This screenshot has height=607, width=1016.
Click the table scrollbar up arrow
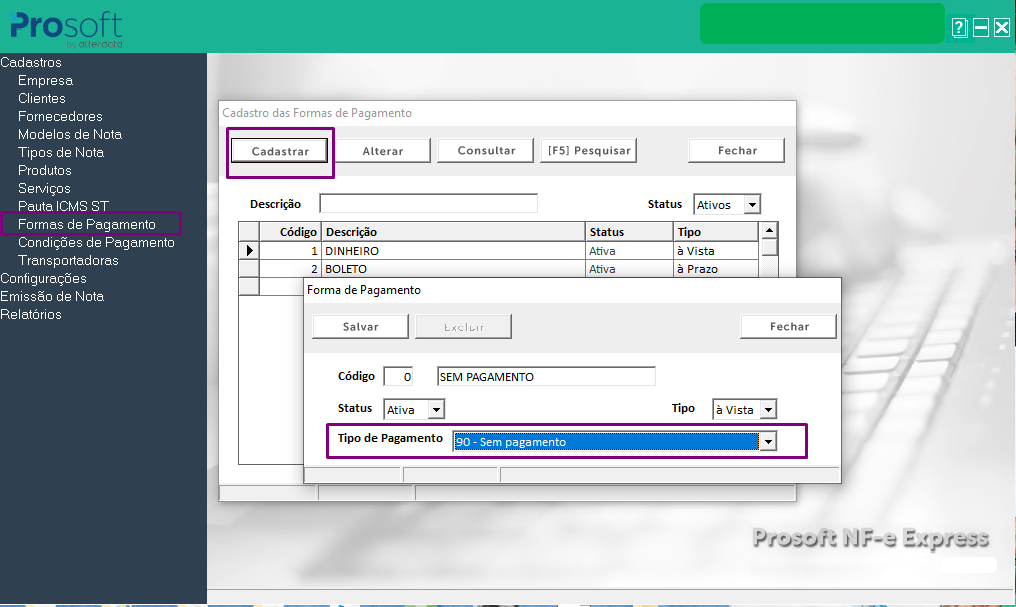pyautogui.click(x=769, y=230)
